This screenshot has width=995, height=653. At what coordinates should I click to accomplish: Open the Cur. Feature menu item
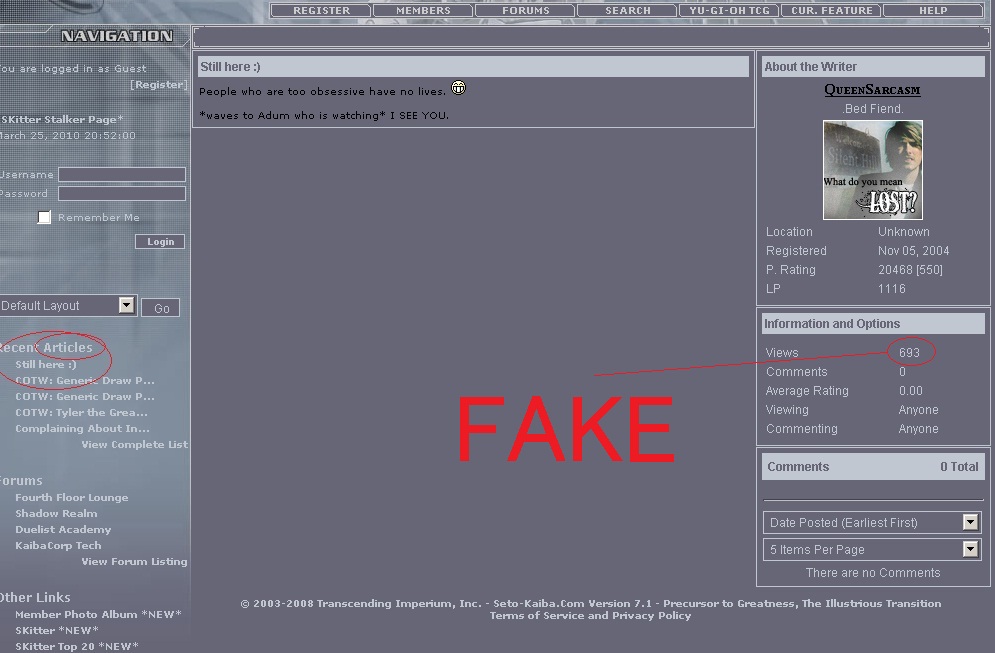pyautogui.click(x=831, y=11)
